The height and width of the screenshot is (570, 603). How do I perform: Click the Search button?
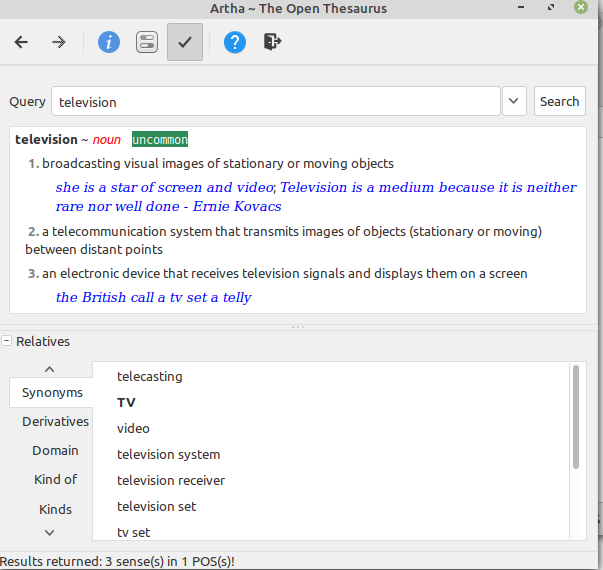pos(560,101)
